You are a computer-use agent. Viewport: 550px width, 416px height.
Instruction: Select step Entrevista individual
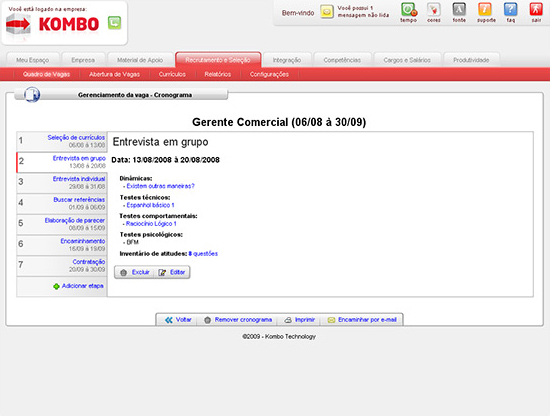coord(62,183)
